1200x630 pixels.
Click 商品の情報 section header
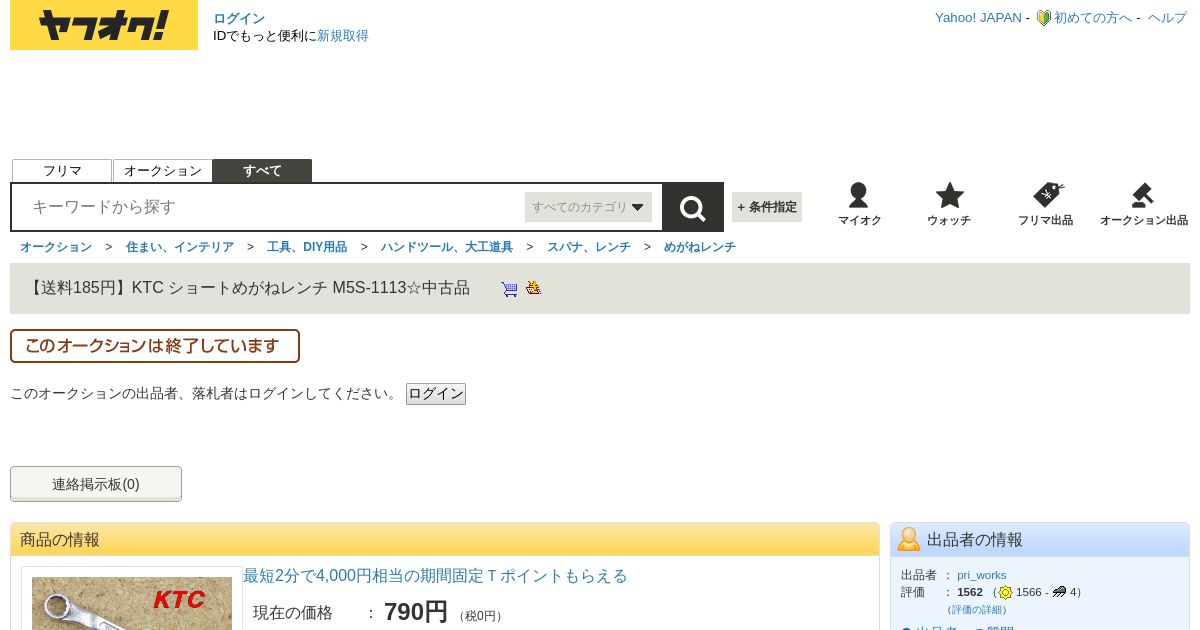coord(445,539)
